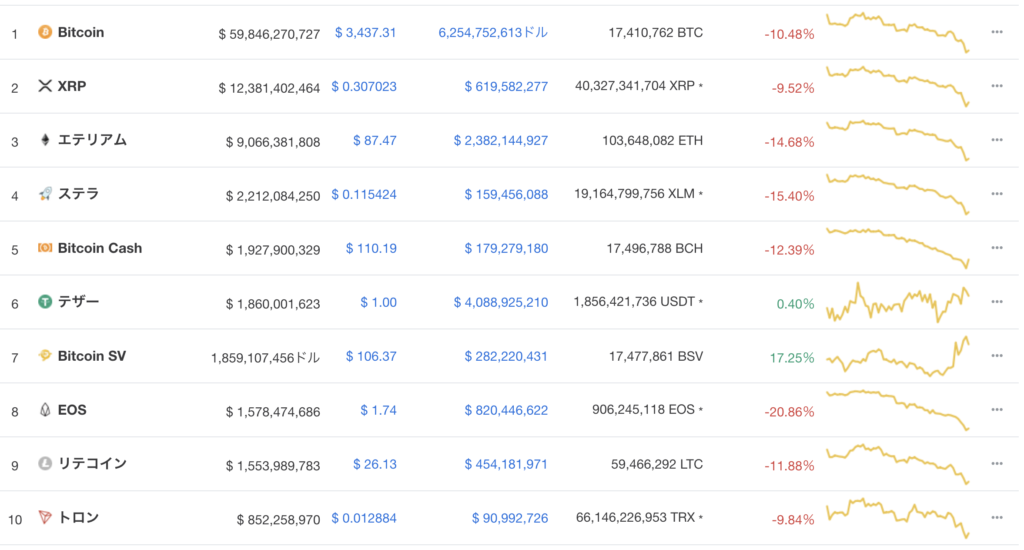1024x550 pixels.
Task: Click the Tron red logo icon
Action: 44,517
